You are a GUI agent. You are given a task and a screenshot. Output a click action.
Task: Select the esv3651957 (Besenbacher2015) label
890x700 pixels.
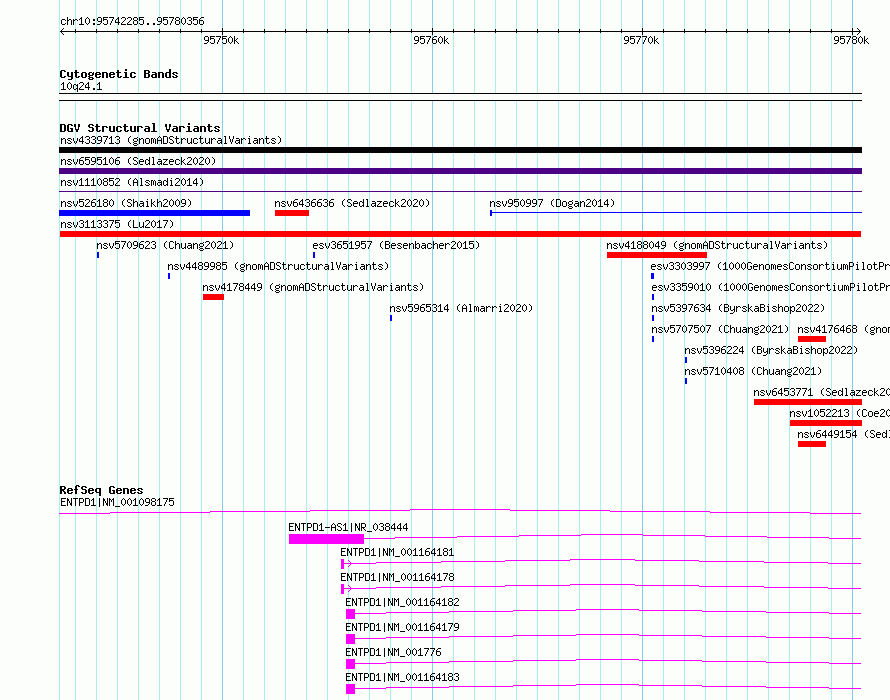(x=396, y=245)
